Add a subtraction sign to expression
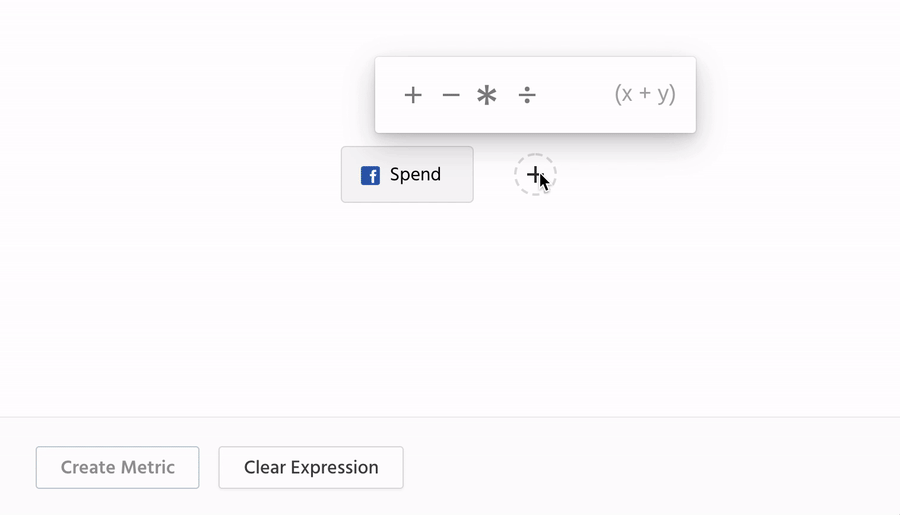The image size is (900, 515). (x=451, y=95)
